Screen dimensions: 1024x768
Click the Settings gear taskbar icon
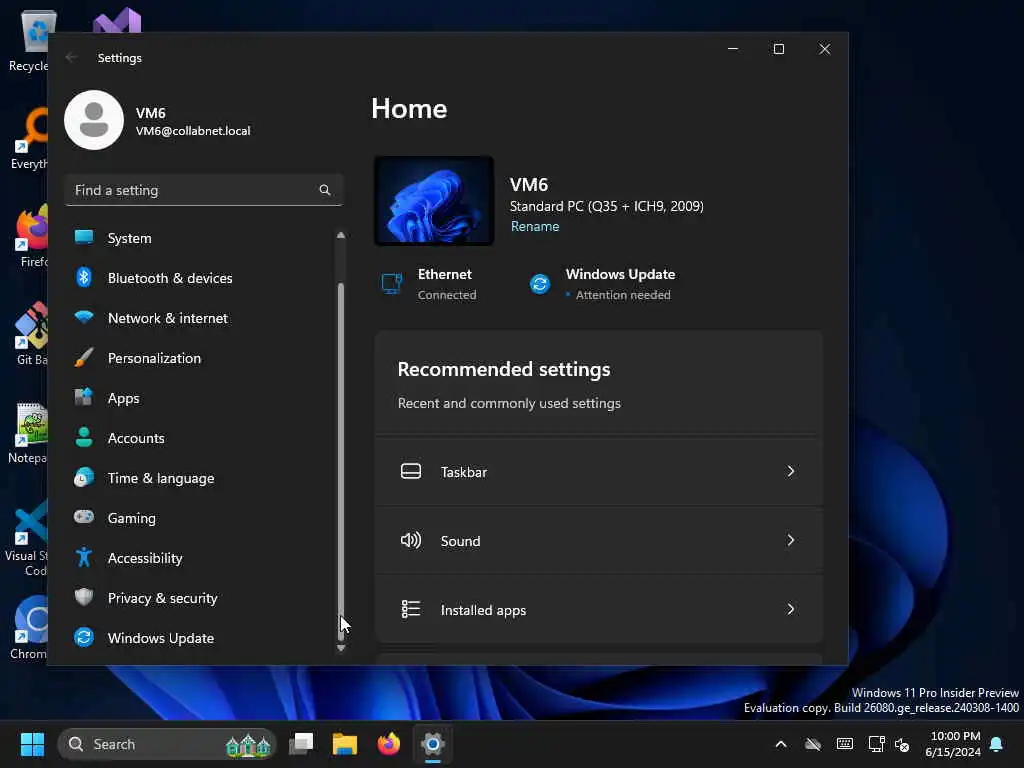pyautogui.click(x=432, y=744)
